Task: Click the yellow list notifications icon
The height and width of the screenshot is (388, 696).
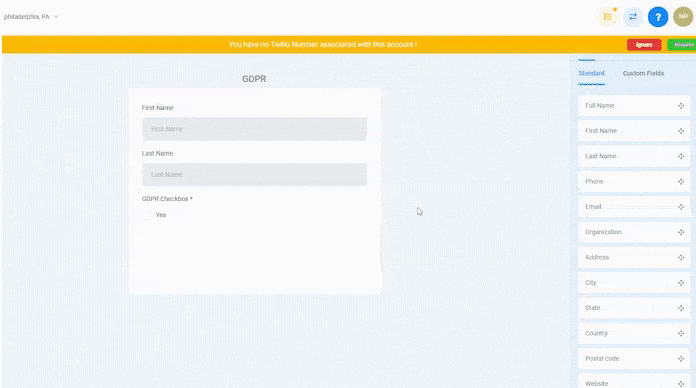Action: [608, 17]
